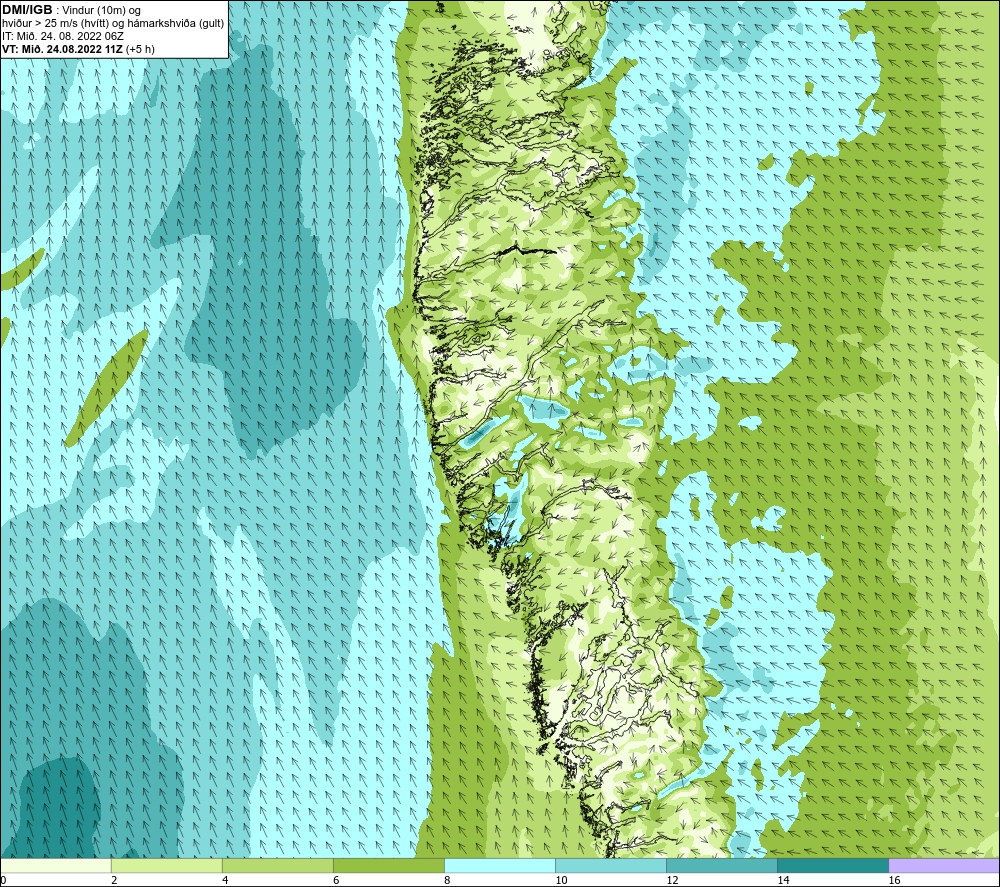Image resolution: width=1000 pixels, height=887 pixels.
Task: Click the light teal 10–12 m/s color swatch
Action: click(x=611, y=865)
